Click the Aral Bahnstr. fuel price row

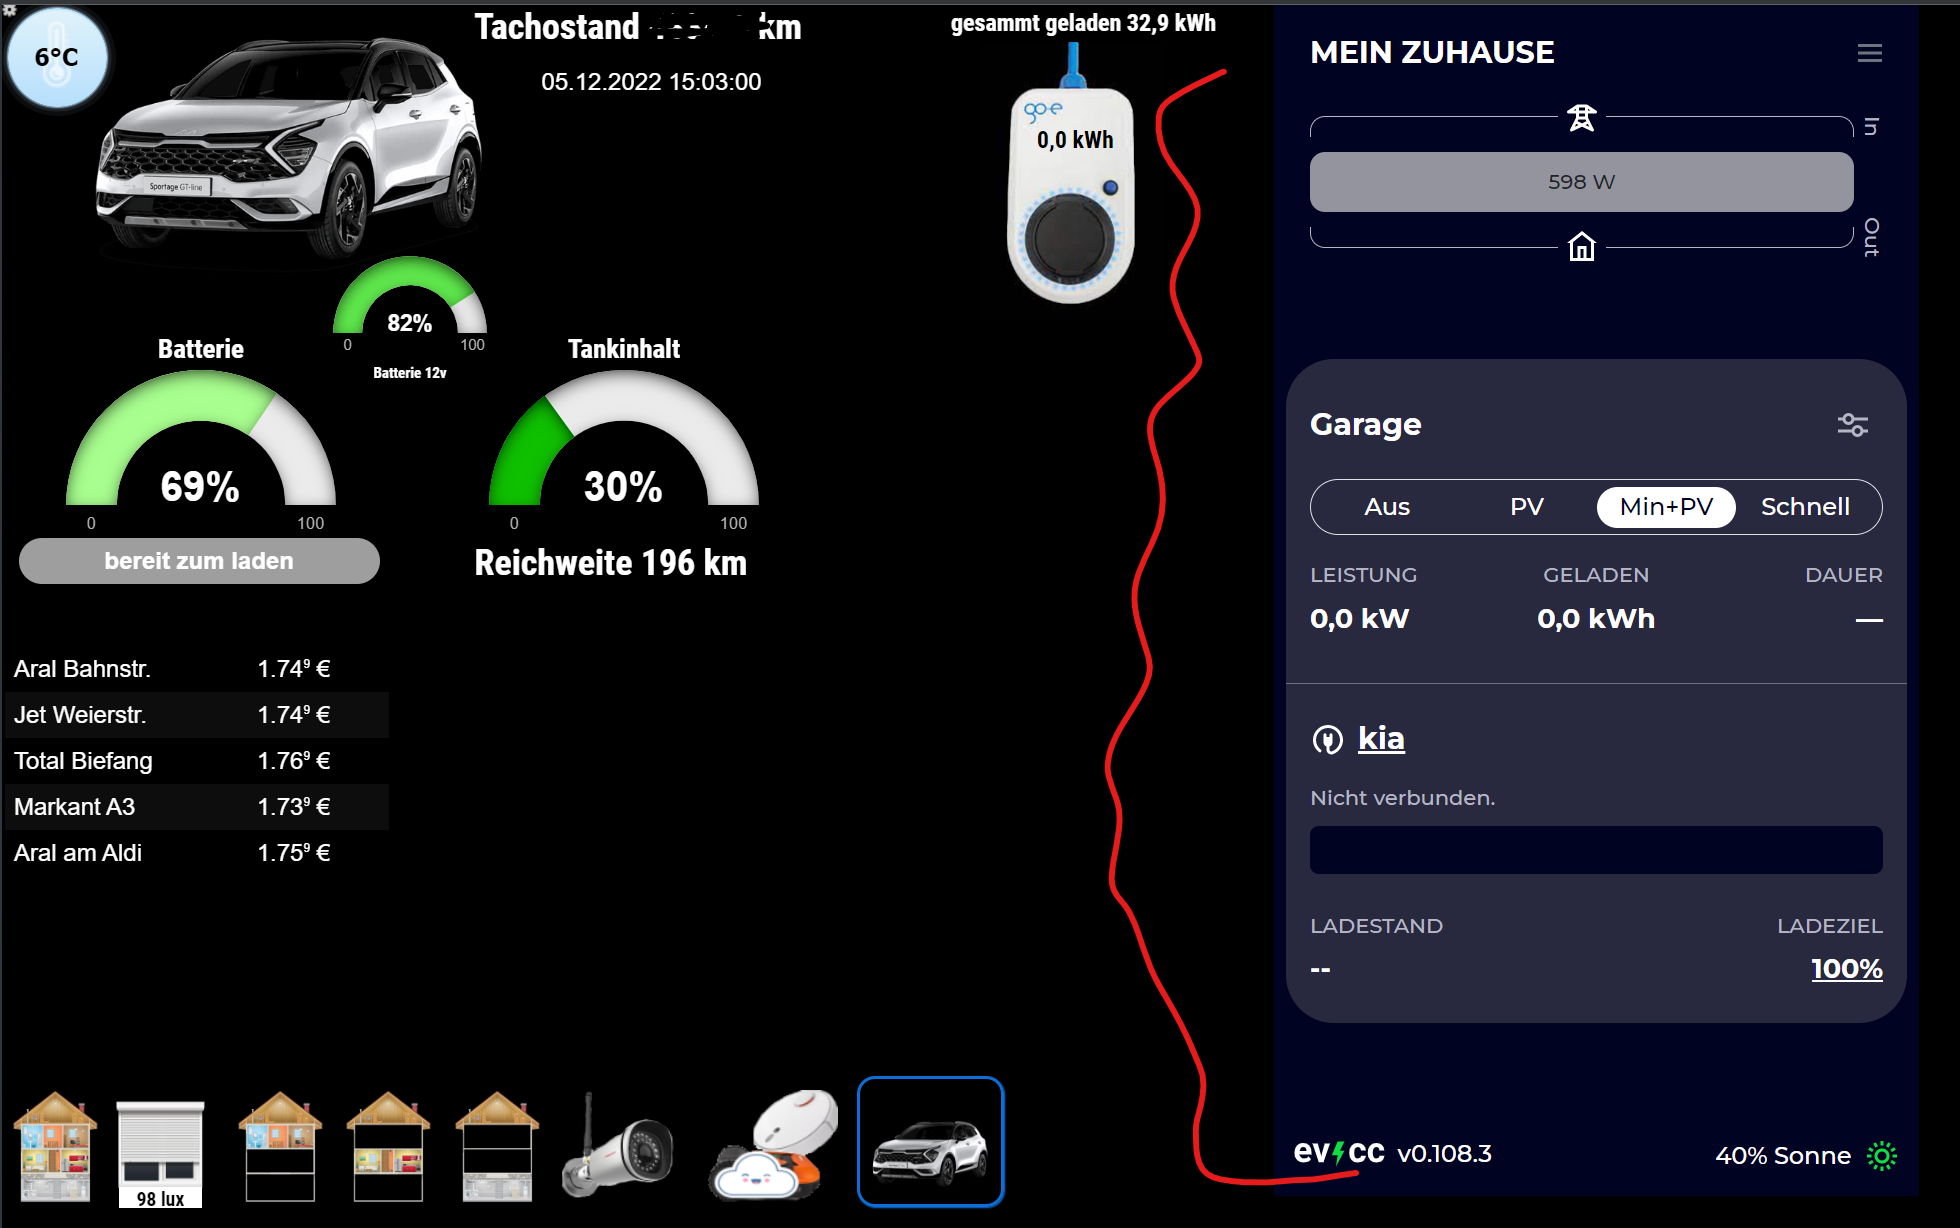coord(196,669)
